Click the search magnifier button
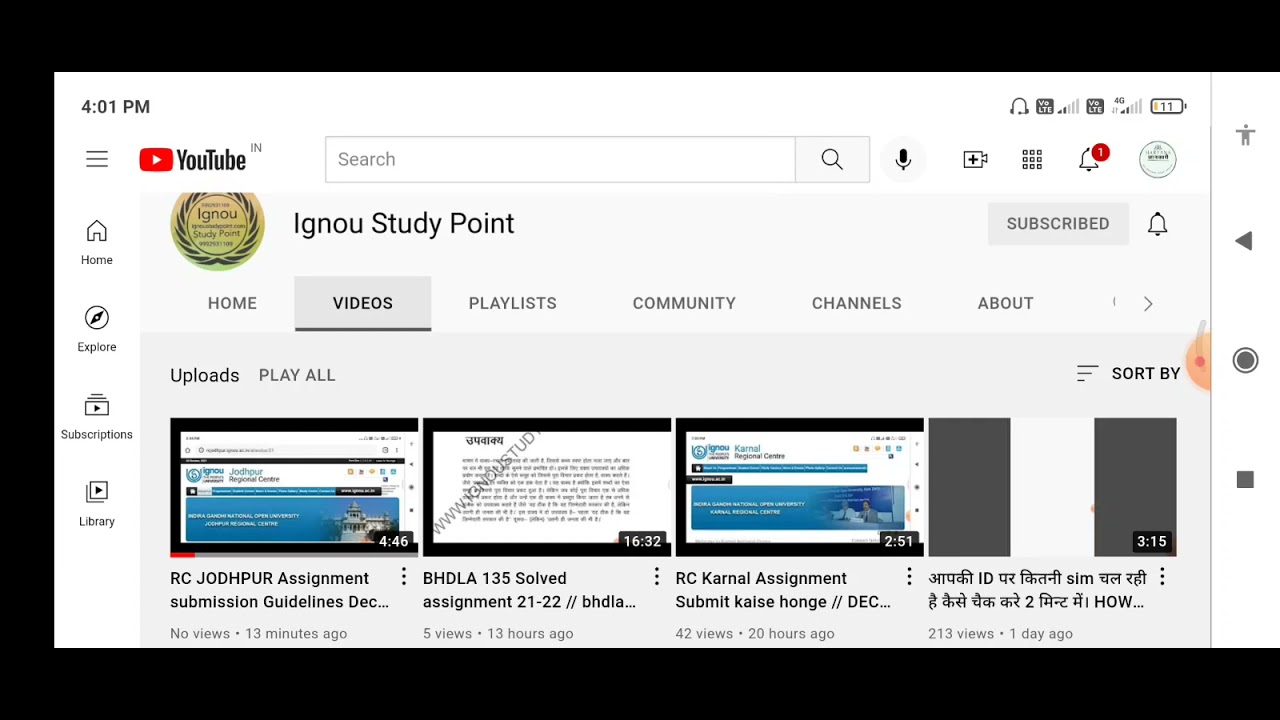Viewport: 1280px width, 720px height. (832, 160)
